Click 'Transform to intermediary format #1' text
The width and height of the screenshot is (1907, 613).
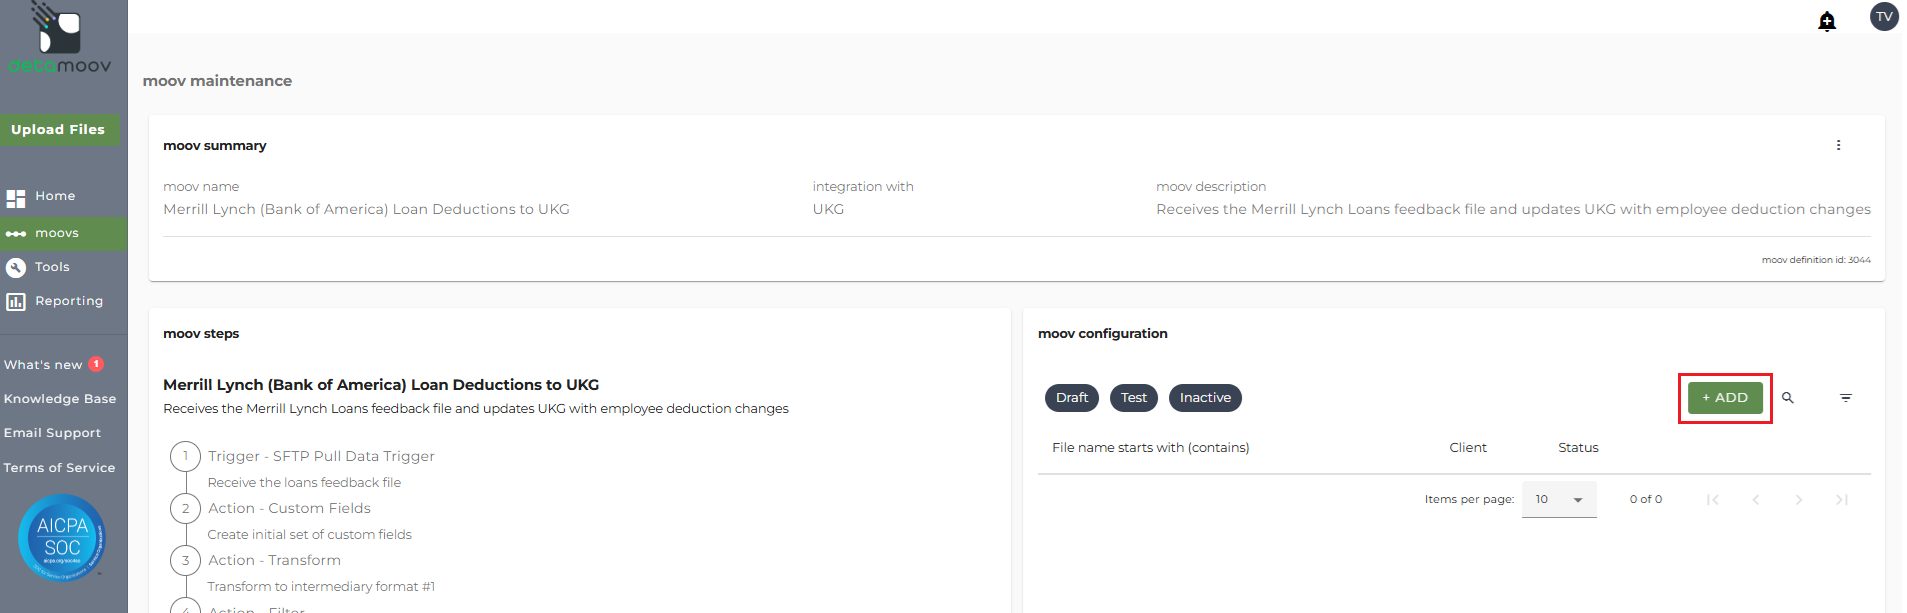[x=321, y=587]
